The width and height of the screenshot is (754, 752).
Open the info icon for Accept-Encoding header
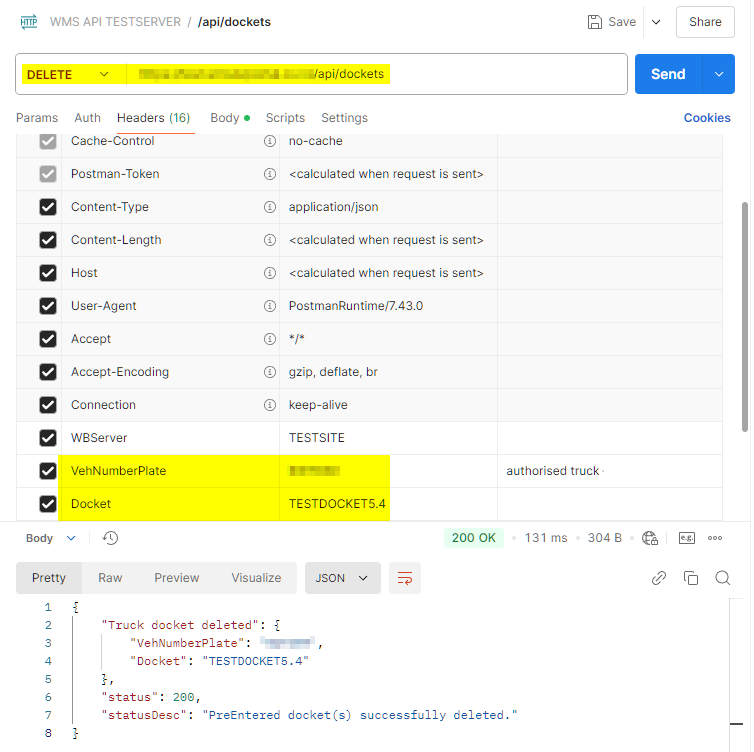[x=270, y=372]
